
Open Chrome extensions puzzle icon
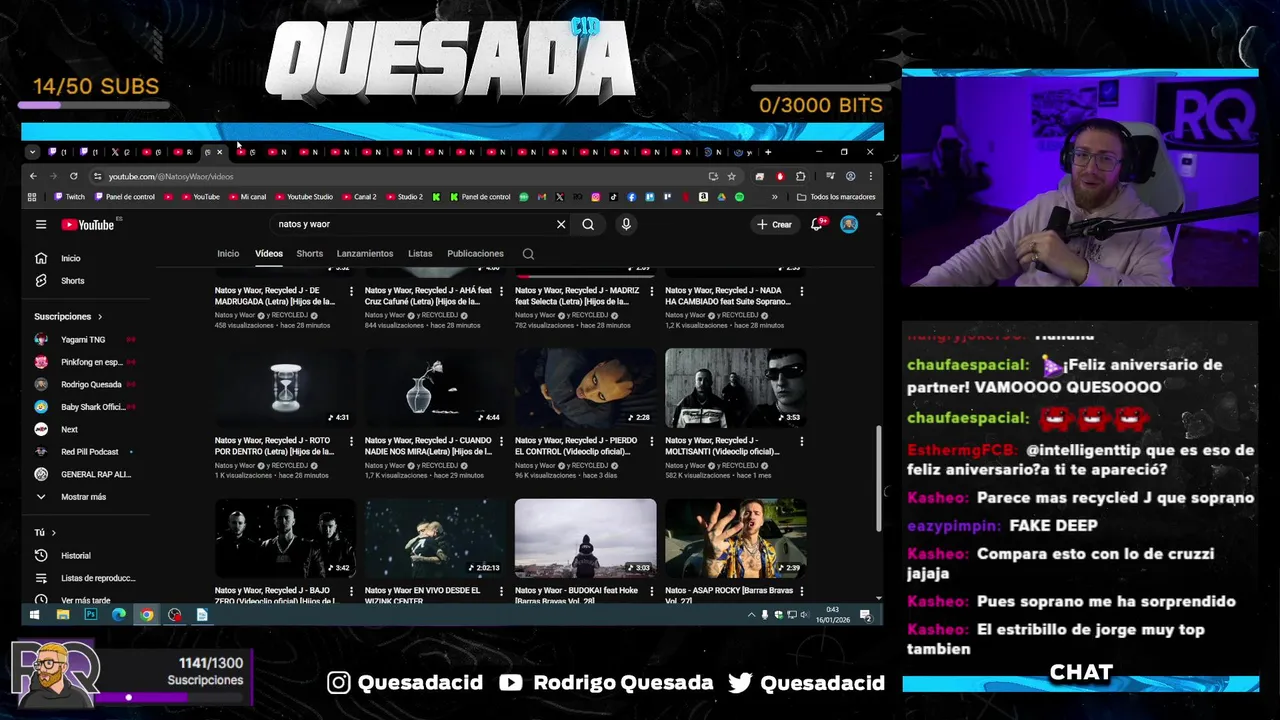800,176
